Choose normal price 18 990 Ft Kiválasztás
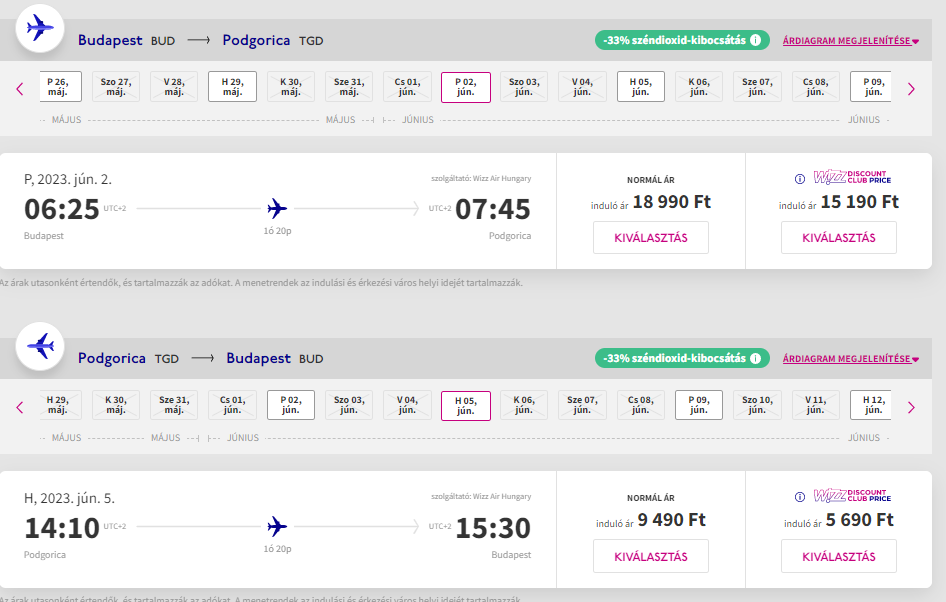 [x=651, y=238]
